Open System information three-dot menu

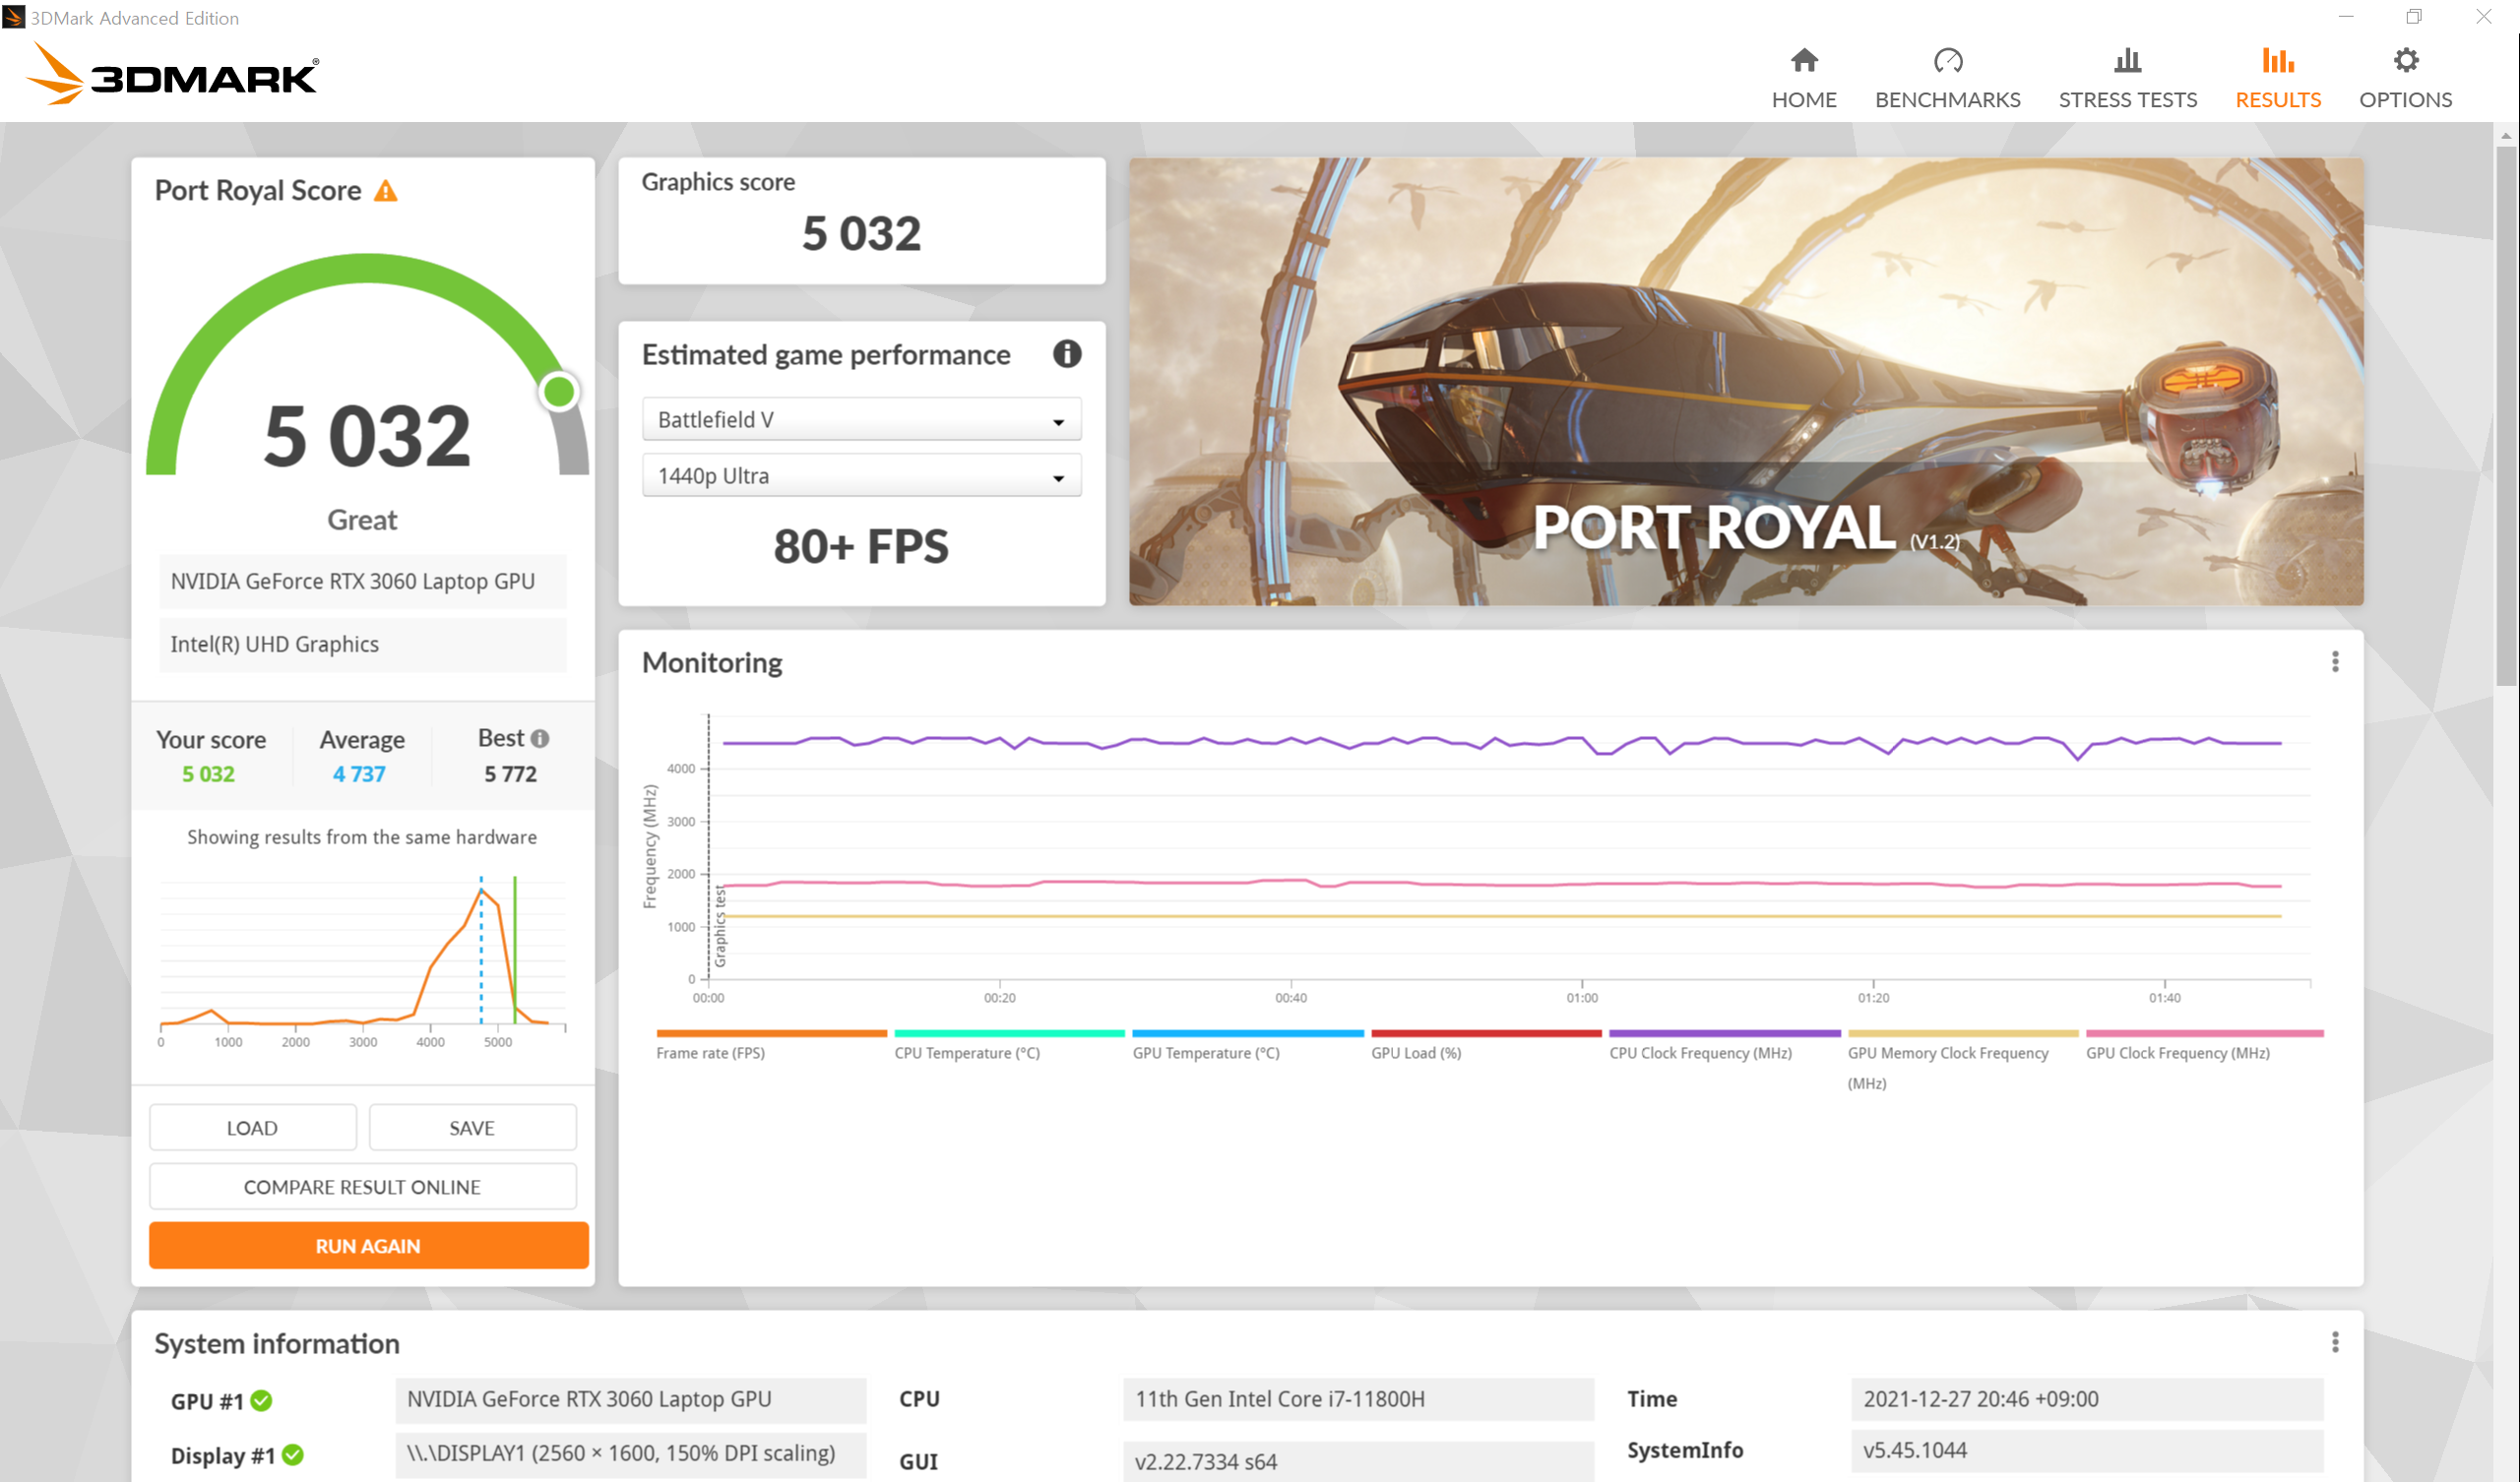click(x=2335, y=1342)
